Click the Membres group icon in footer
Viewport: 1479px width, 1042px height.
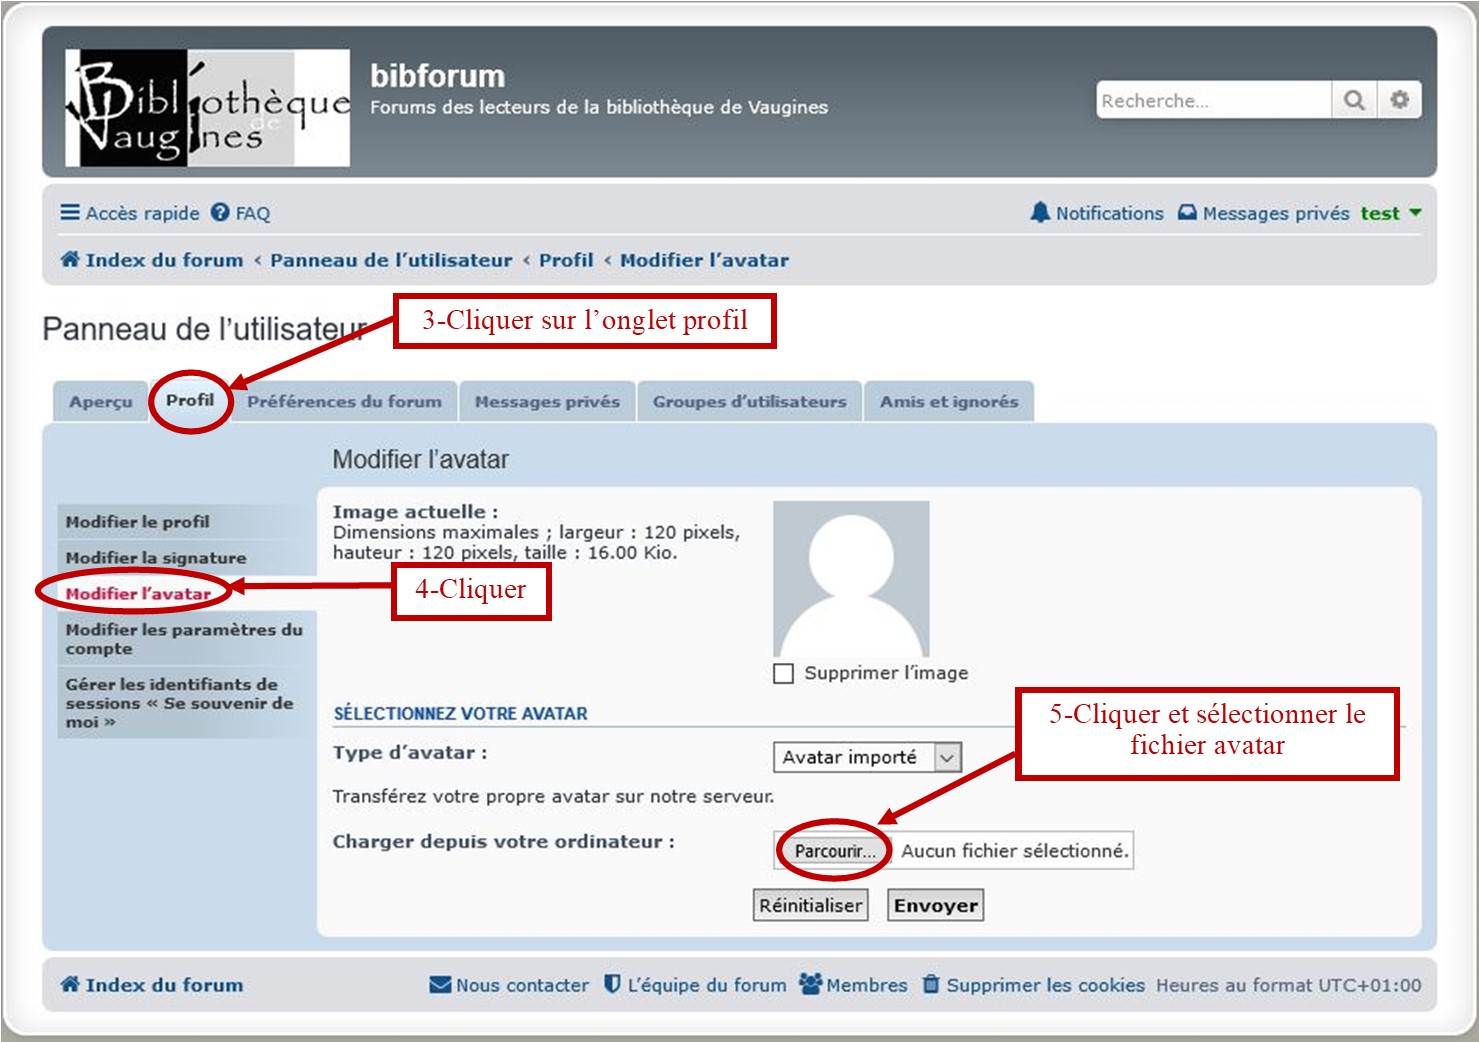[810, 984]
